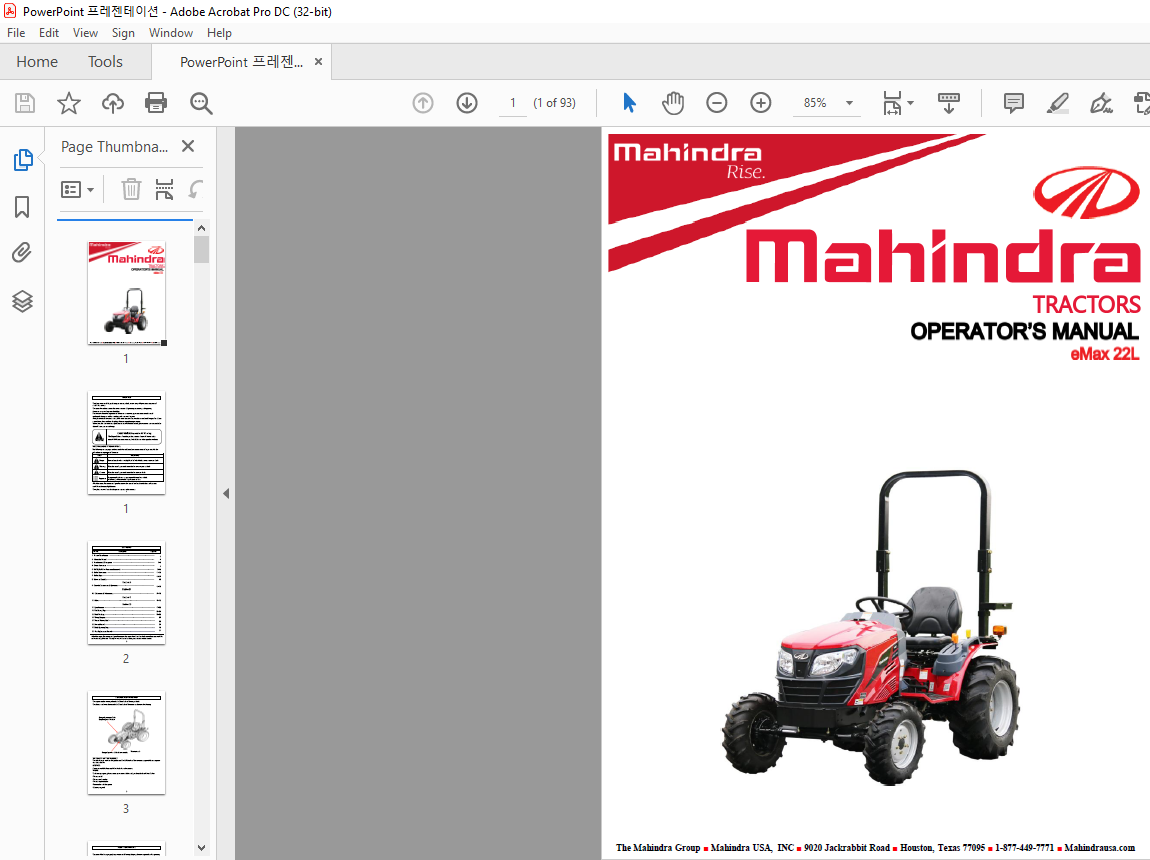Click 'eMax 22L' model text
This screenshot has height=860, width=1150.
1105,354
